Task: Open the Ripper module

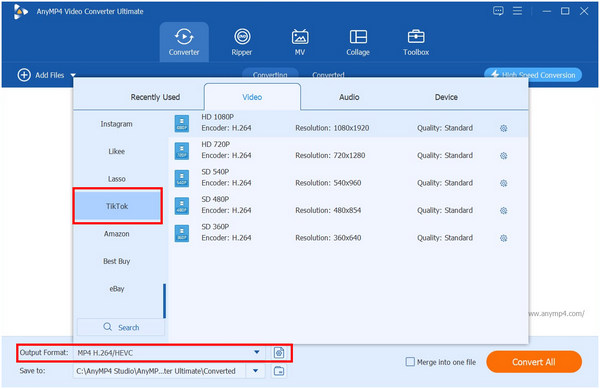Action: coord(242,42)
